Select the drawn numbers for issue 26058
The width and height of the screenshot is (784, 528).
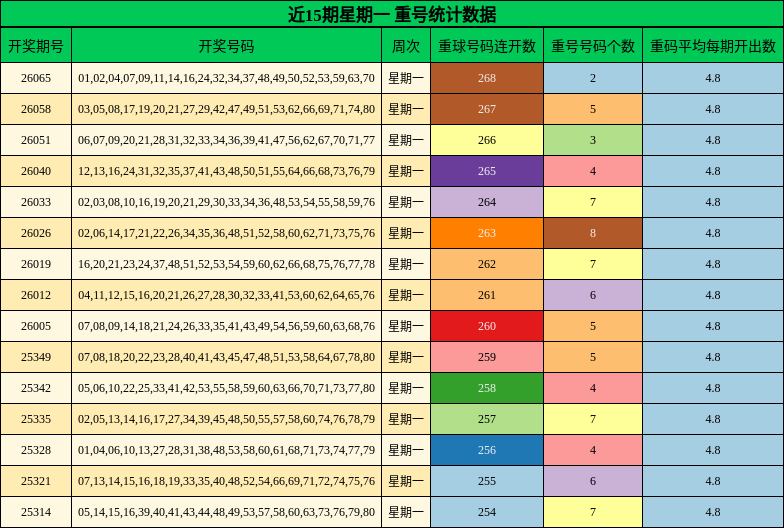pos(226,109)
